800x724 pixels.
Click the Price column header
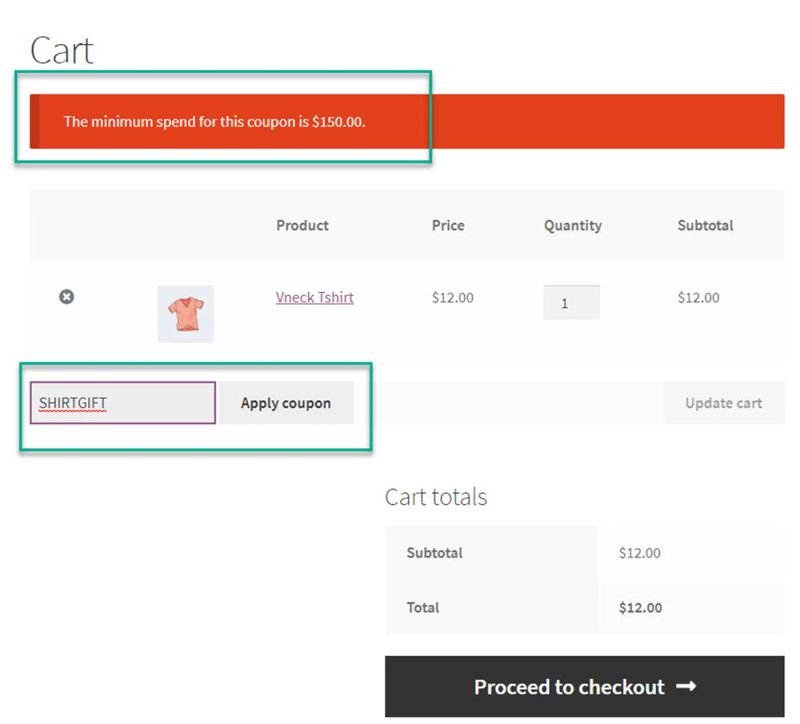pos(448,225)
